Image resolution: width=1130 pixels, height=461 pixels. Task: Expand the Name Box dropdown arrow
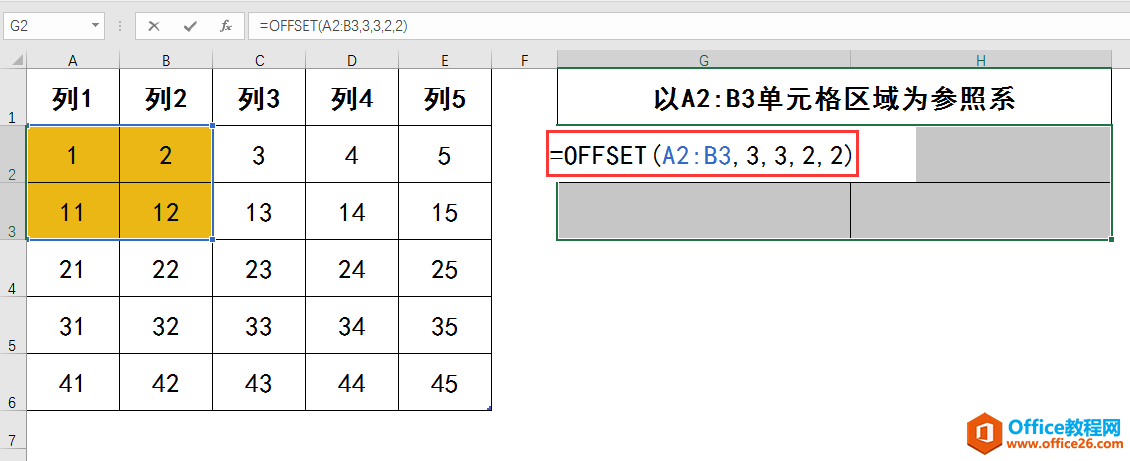click(96, 27)
